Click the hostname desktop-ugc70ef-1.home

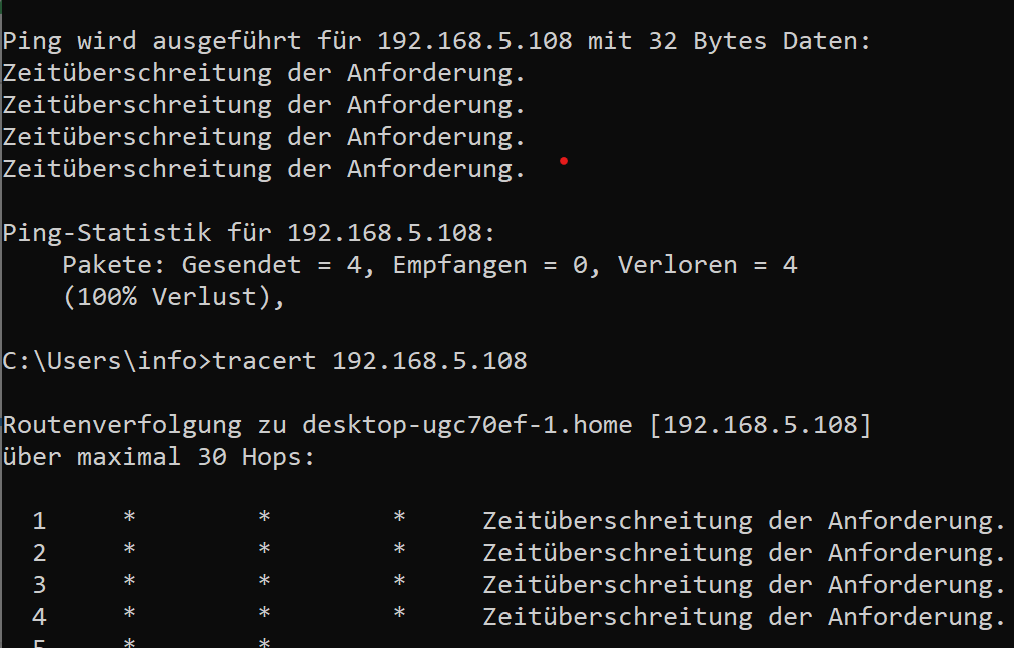pos(467,425)
